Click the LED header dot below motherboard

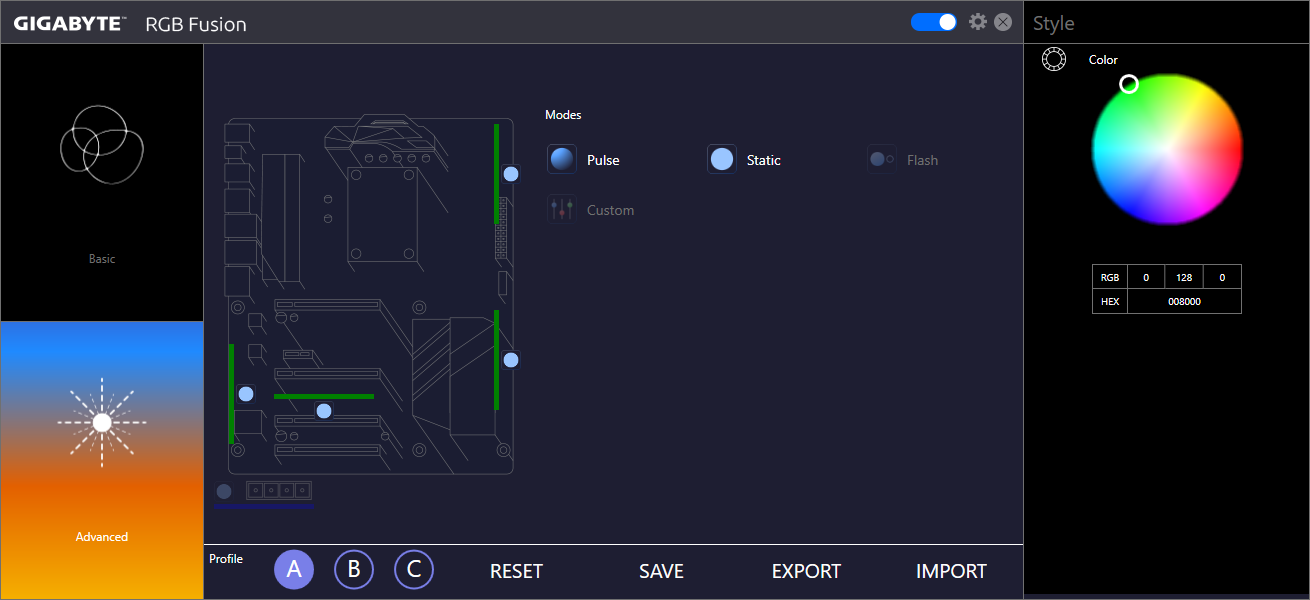tap(224, 491)
